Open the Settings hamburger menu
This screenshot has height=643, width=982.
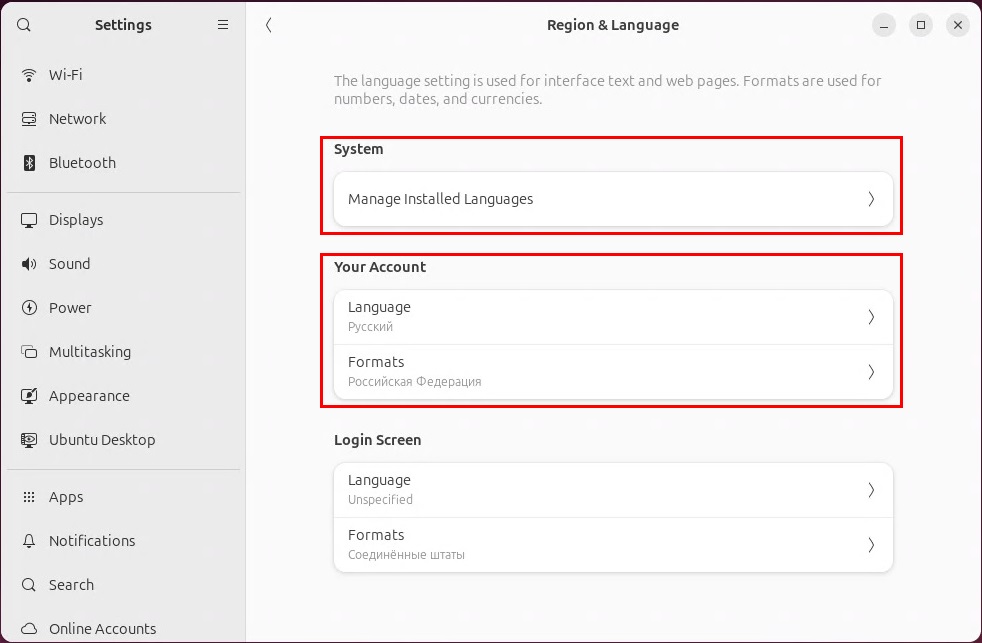[x=223, y=25]
